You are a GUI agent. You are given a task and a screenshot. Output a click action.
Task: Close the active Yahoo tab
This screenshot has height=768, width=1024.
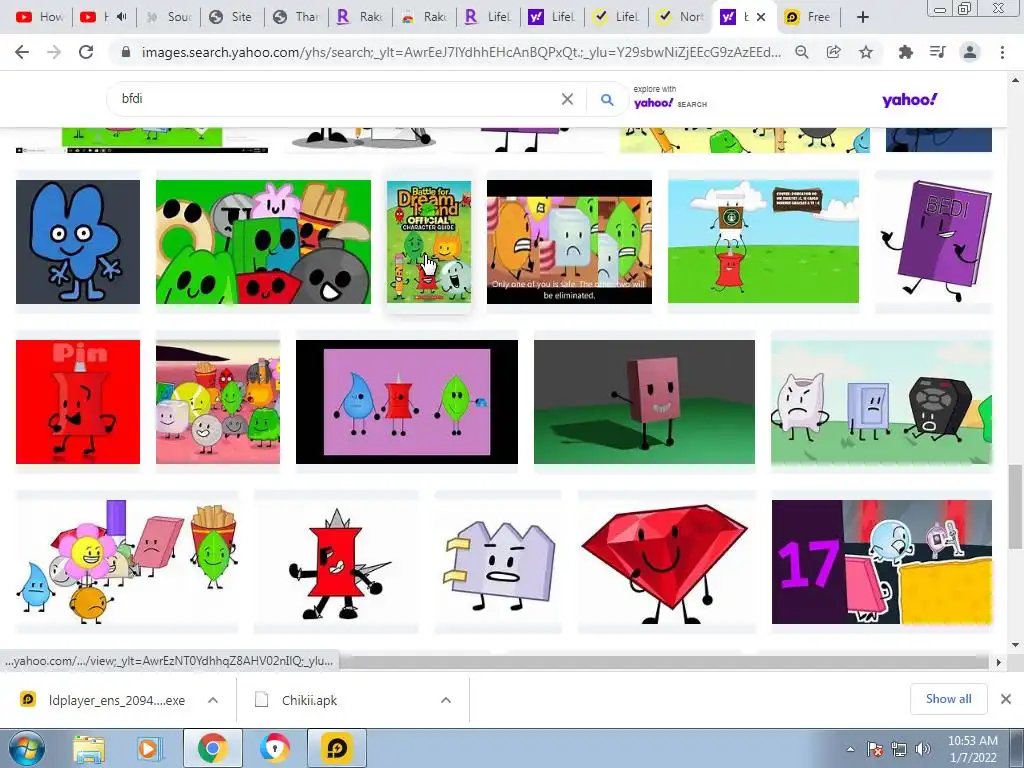point(761,17)
